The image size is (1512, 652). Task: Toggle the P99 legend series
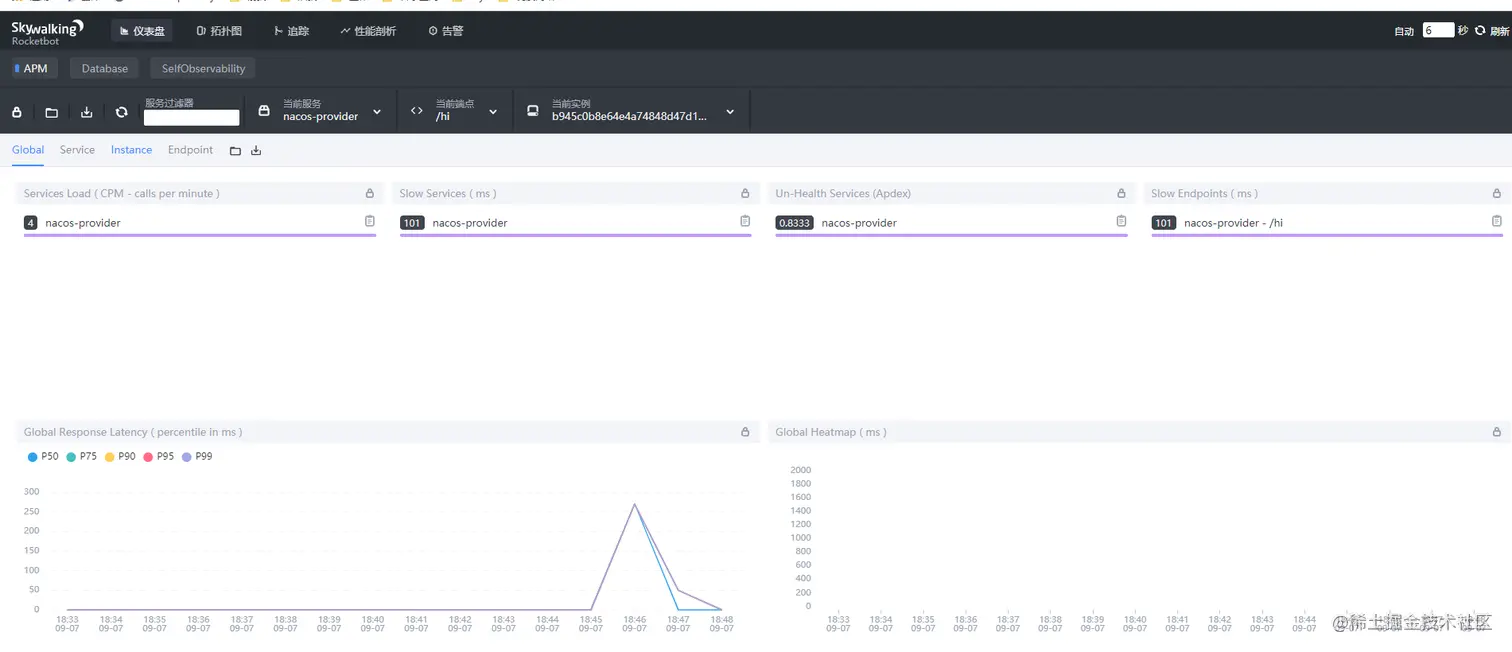click(197, 456)
